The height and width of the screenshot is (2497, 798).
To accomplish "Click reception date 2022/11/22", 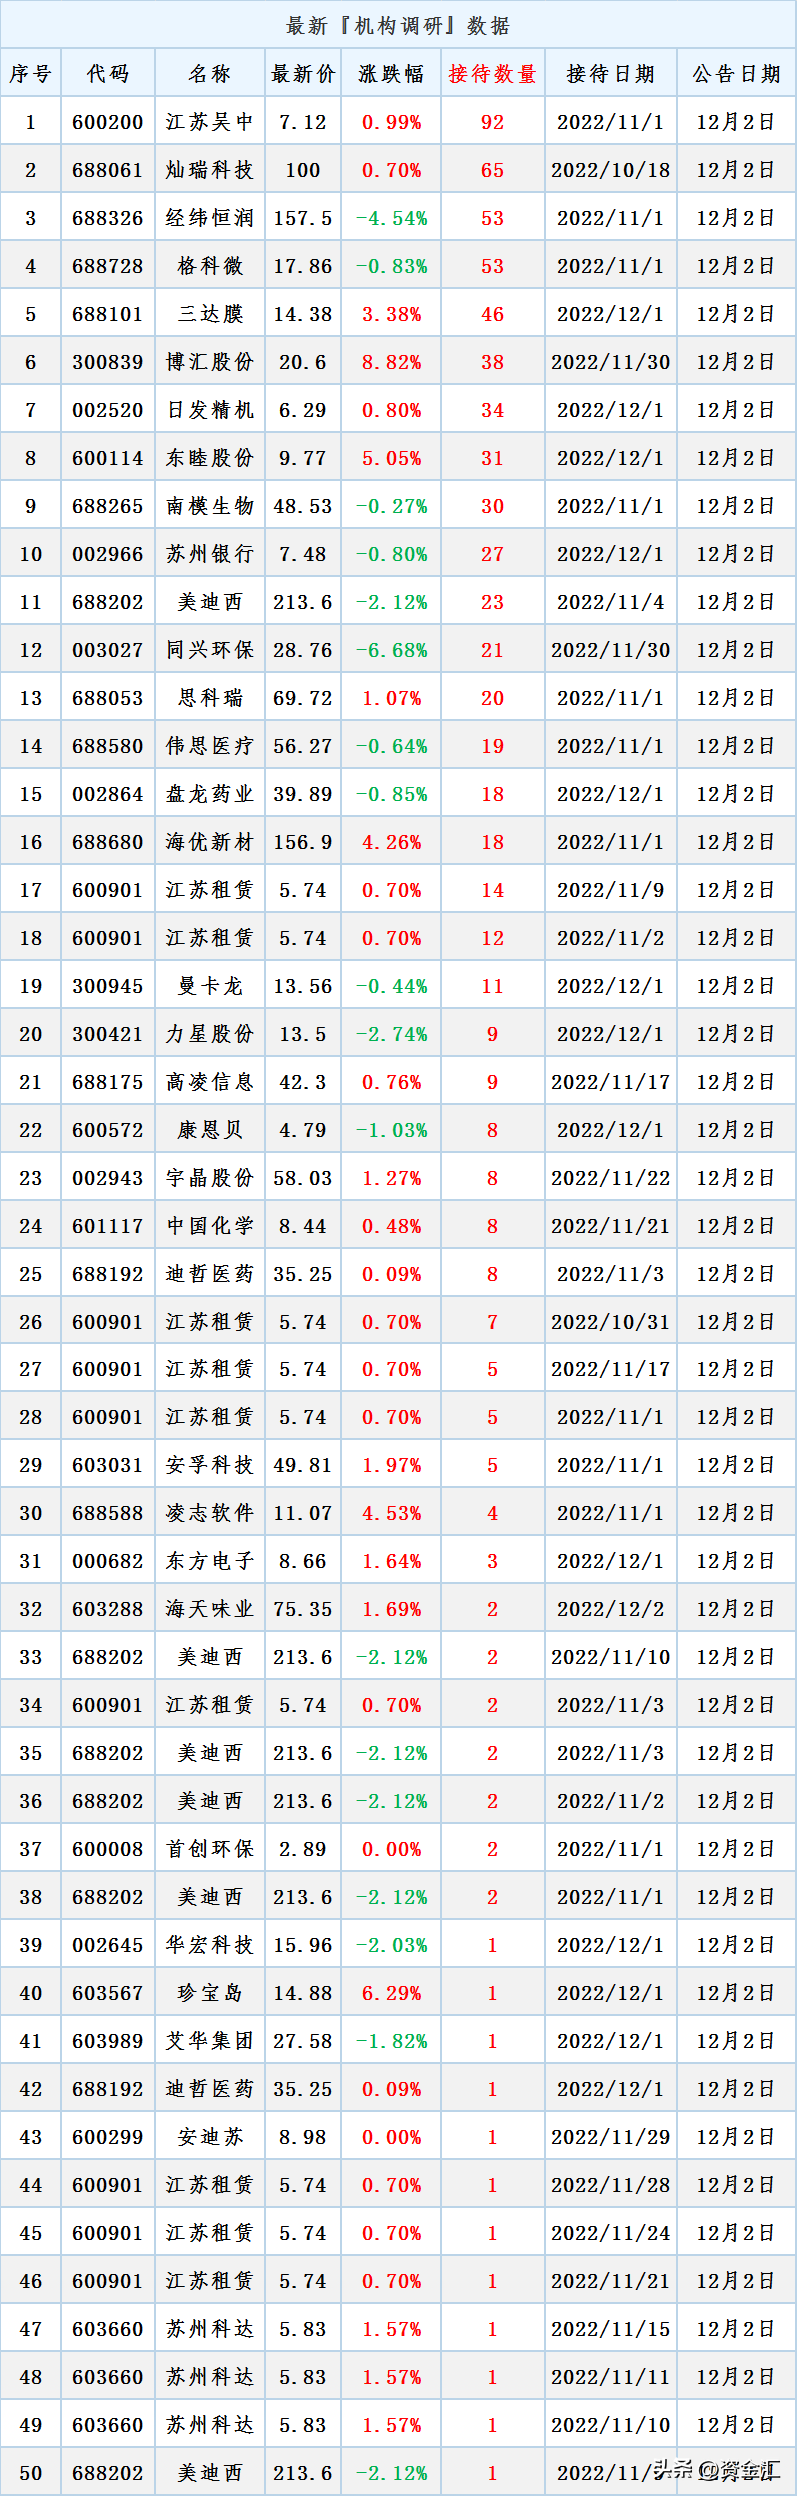I will coord(611,1178).
